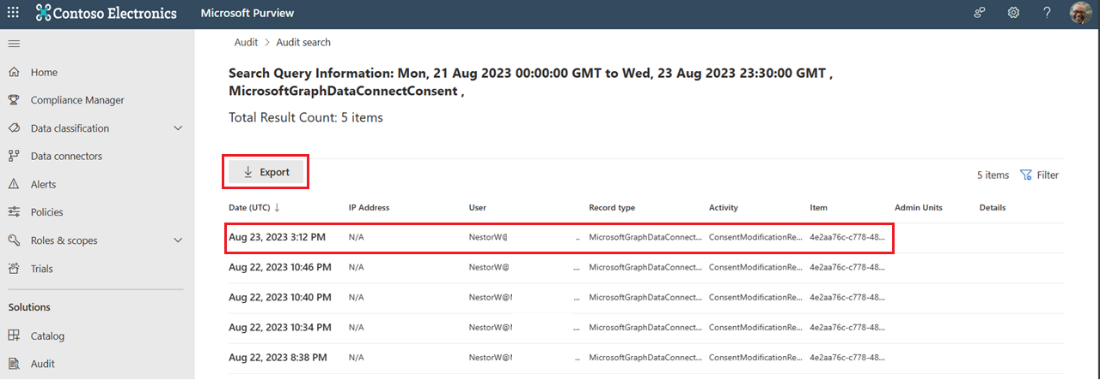Viewport: 1100px width, 380px height.
Task: Sort by Date (UTC) column arrow
Action: tap(277, 208)
